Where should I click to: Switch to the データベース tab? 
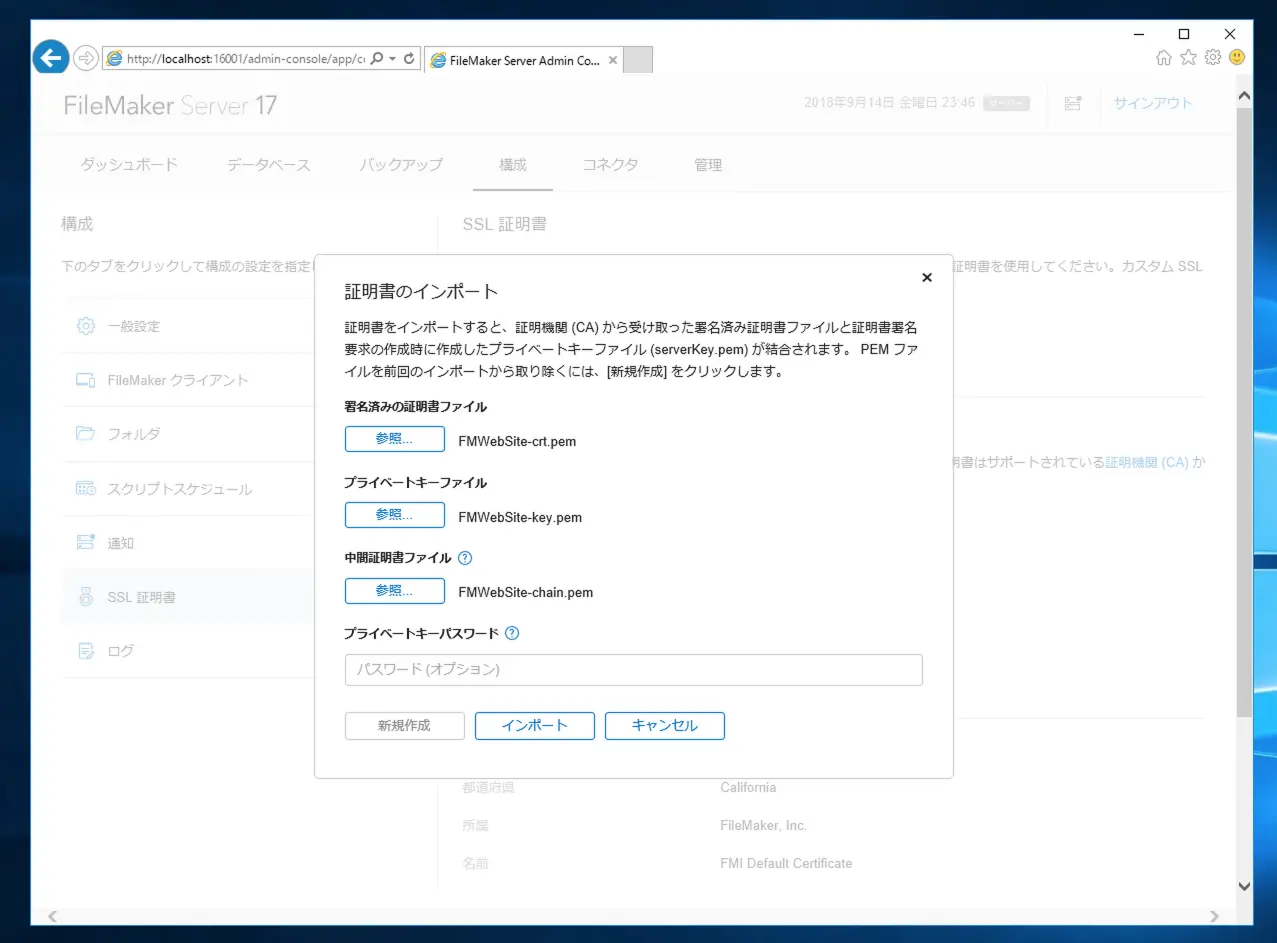click(x=267, y=164)
